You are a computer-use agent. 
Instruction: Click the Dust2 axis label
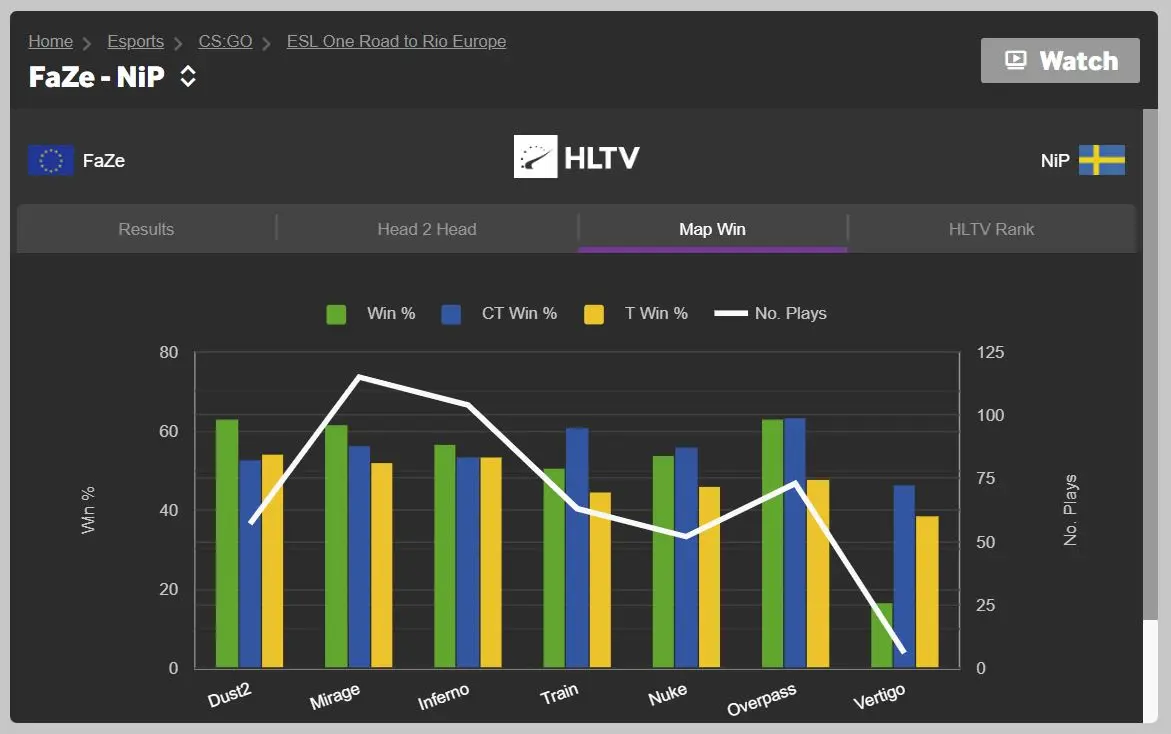point(229,695)
